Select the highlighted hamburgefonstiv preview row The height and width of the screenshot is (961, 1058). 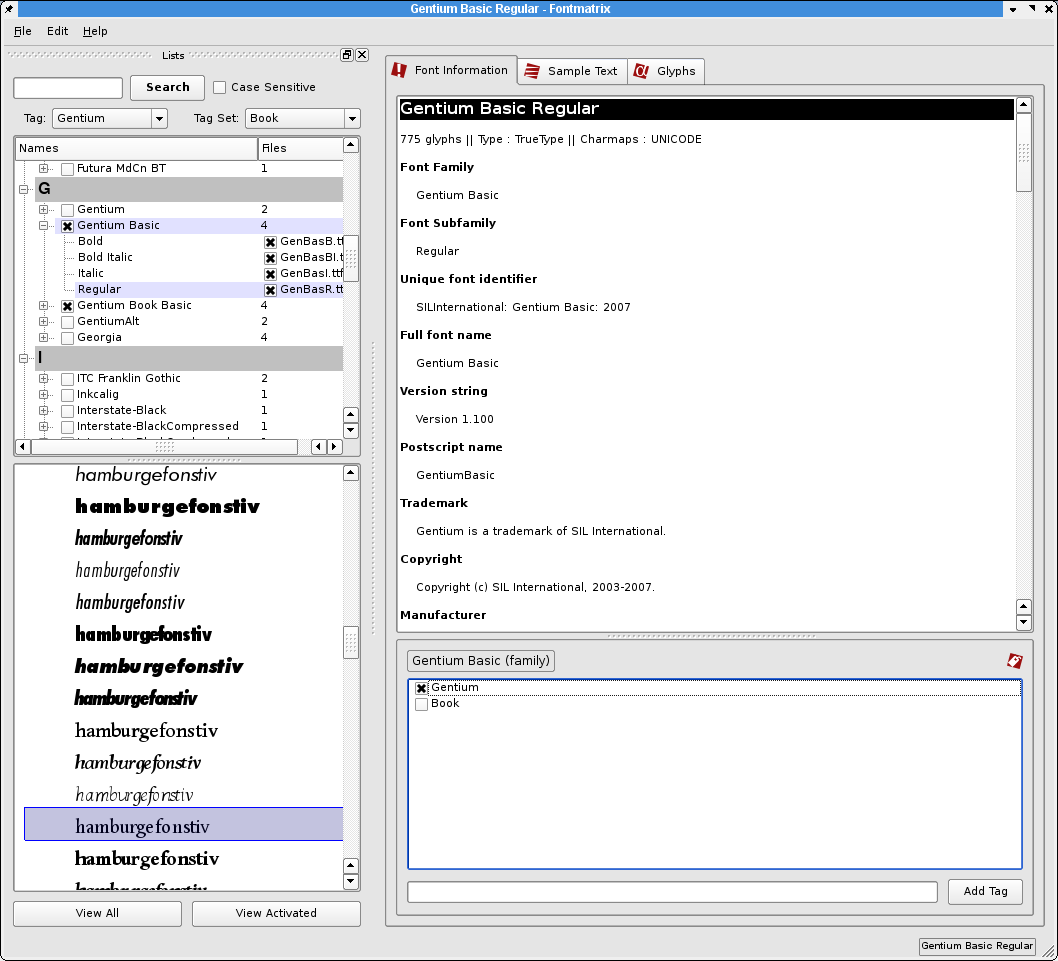[184, 824]
